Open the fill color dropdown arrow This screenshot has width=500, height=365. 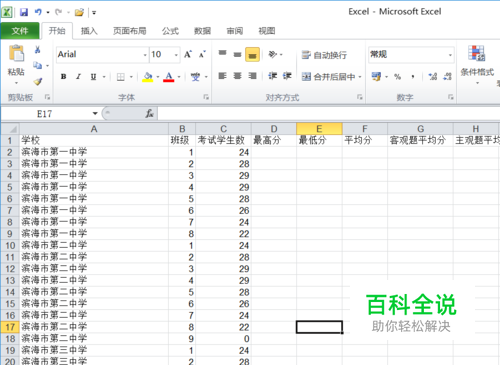pos(157,77)
